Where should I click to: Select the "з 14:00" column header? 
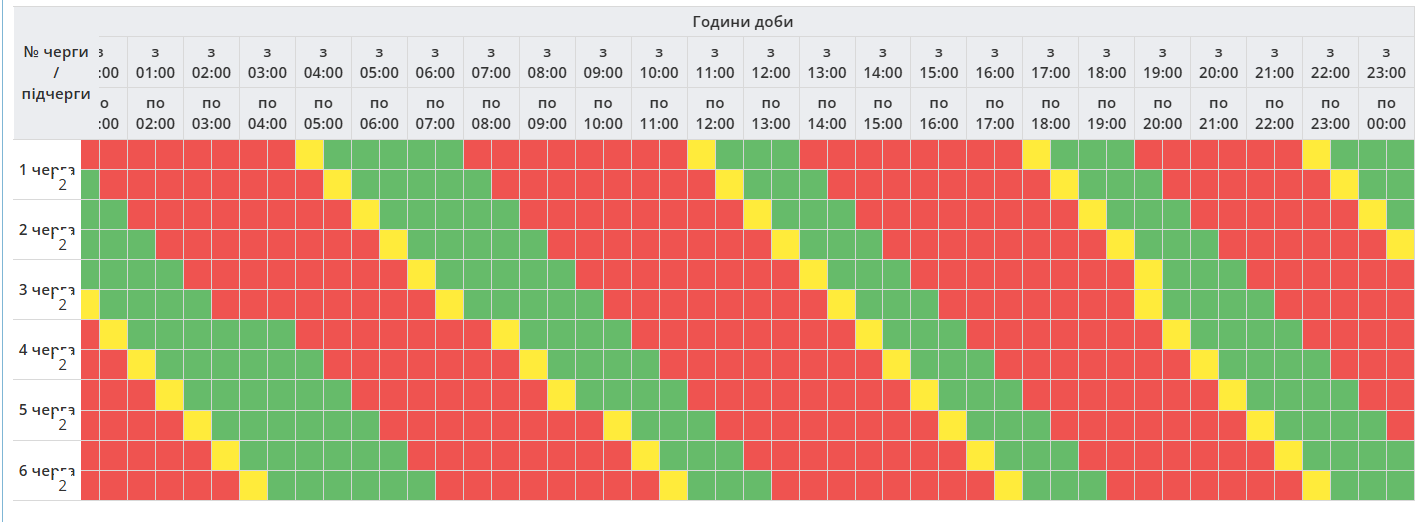coord(882,62)
